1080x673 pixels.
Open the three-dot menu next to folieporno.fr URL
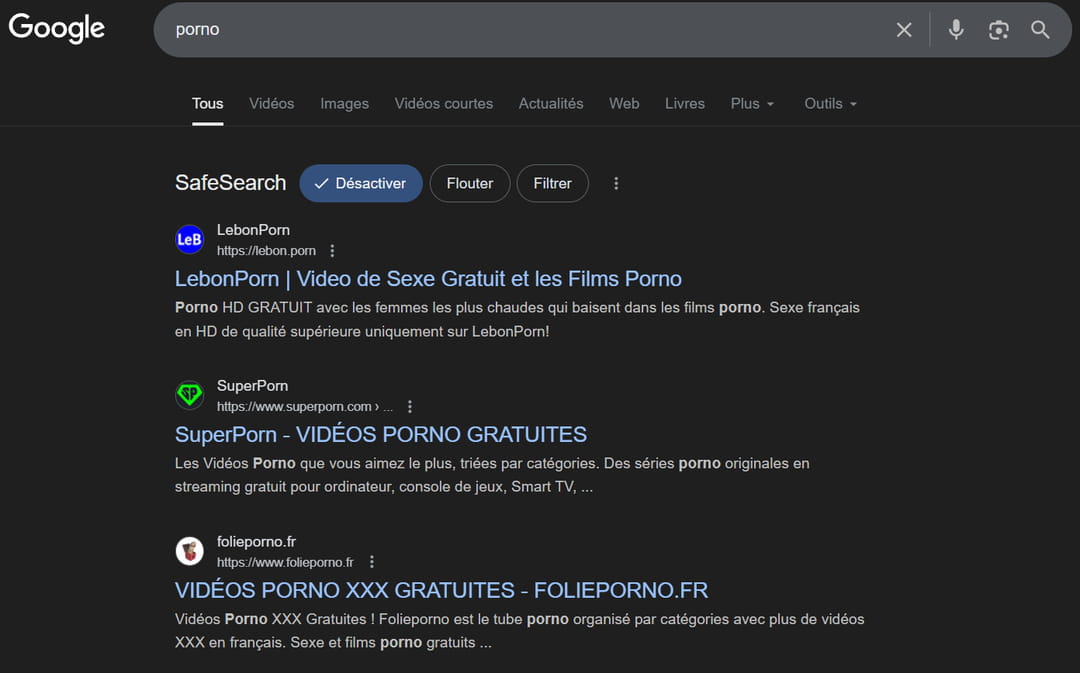(x=371, y=562)
